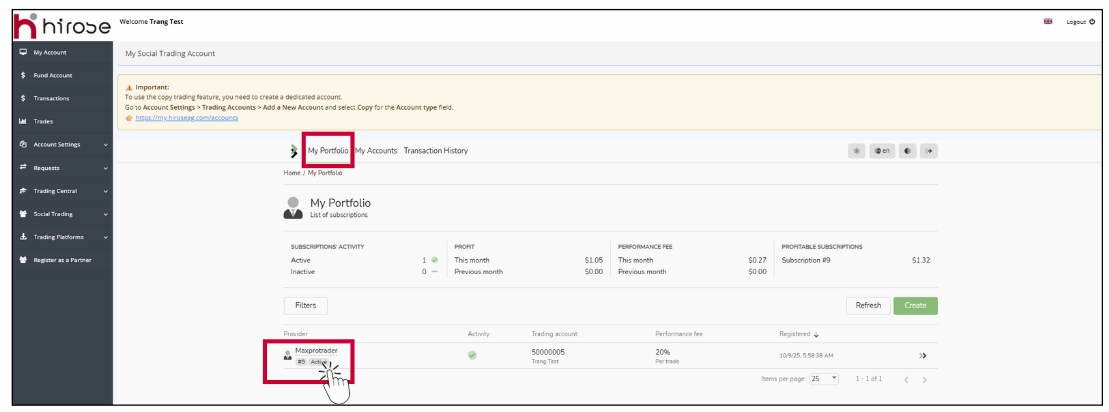Open Transaction History tab
1109x412 pixels.
pos(435,151)
